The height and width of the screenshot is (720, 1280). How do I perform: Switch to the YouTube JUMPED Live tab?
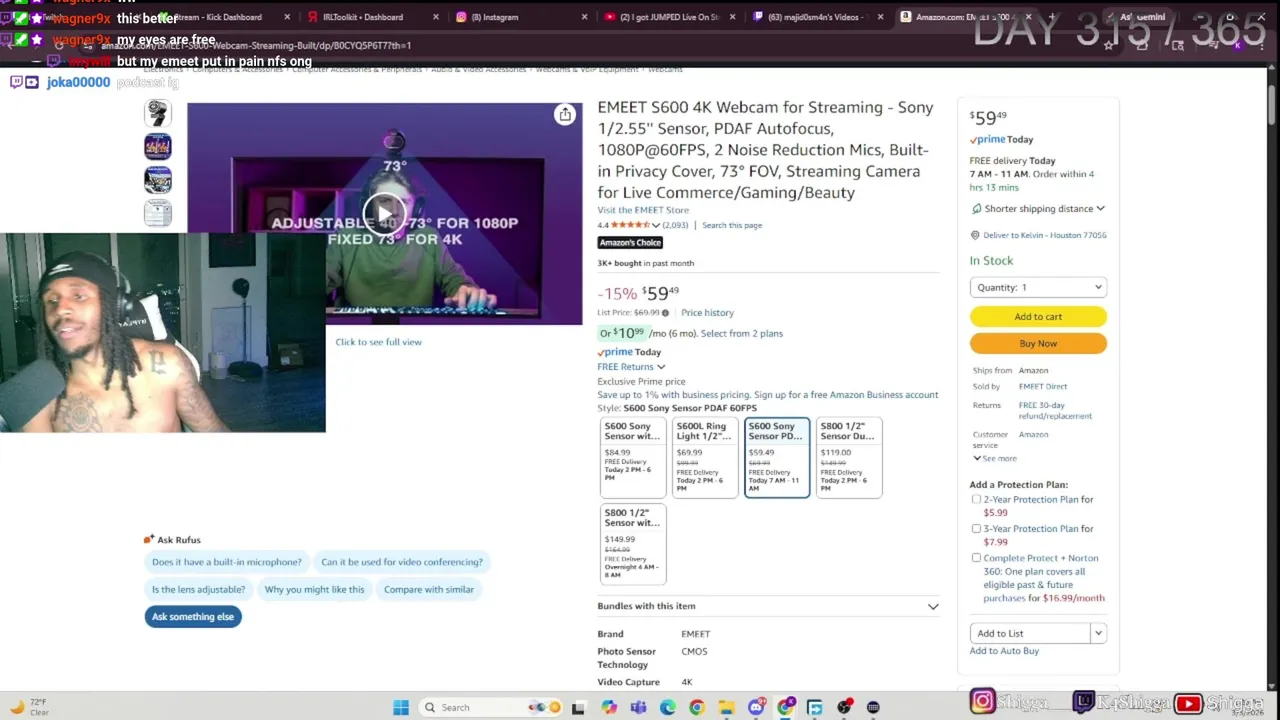point(670,17)
